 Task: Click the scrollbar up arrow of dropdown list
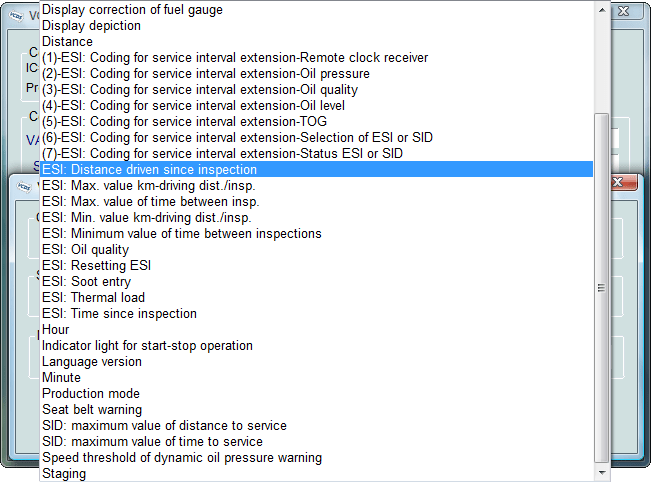(602, 10)
